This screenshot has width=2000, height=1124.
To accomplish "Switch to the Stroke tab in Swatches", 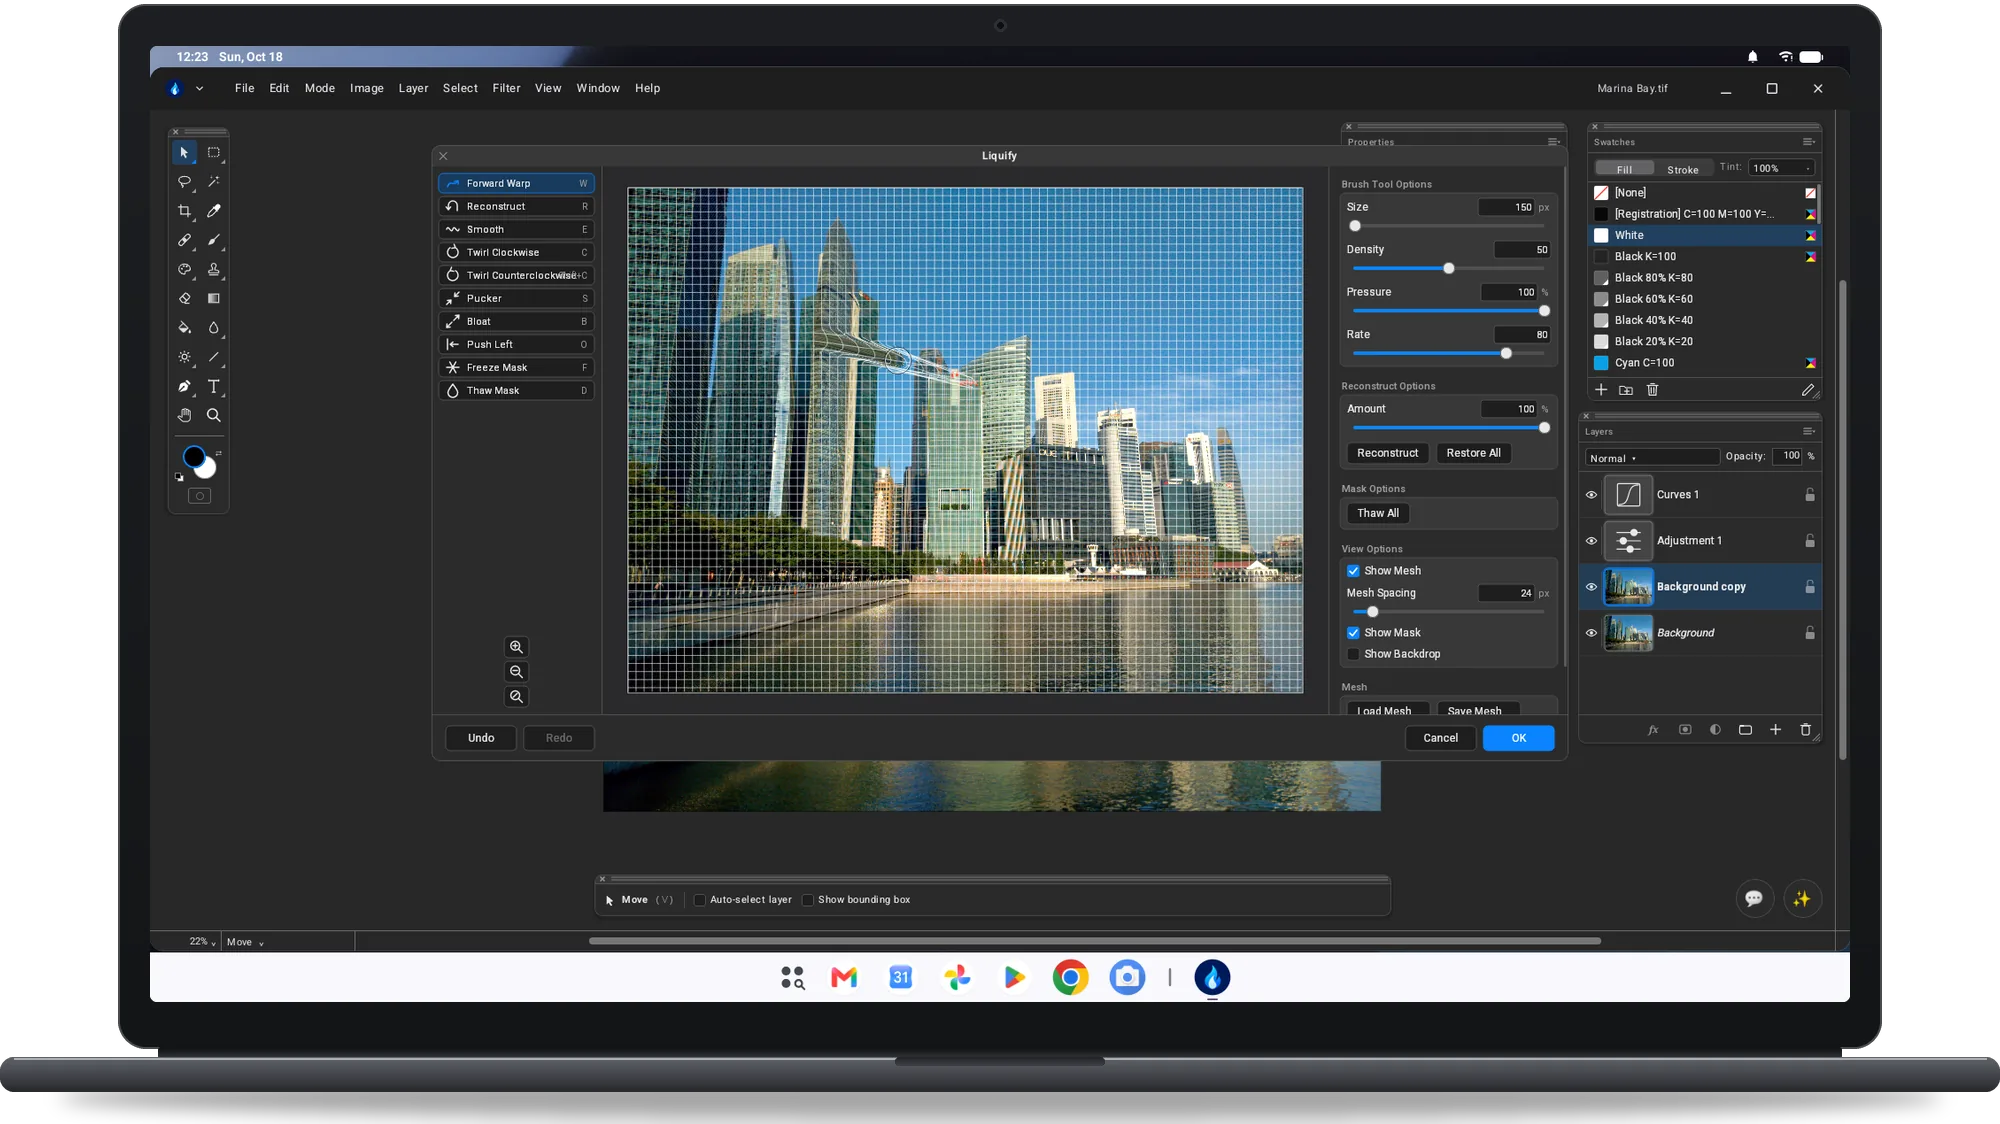I will (x=1682, y=169).
